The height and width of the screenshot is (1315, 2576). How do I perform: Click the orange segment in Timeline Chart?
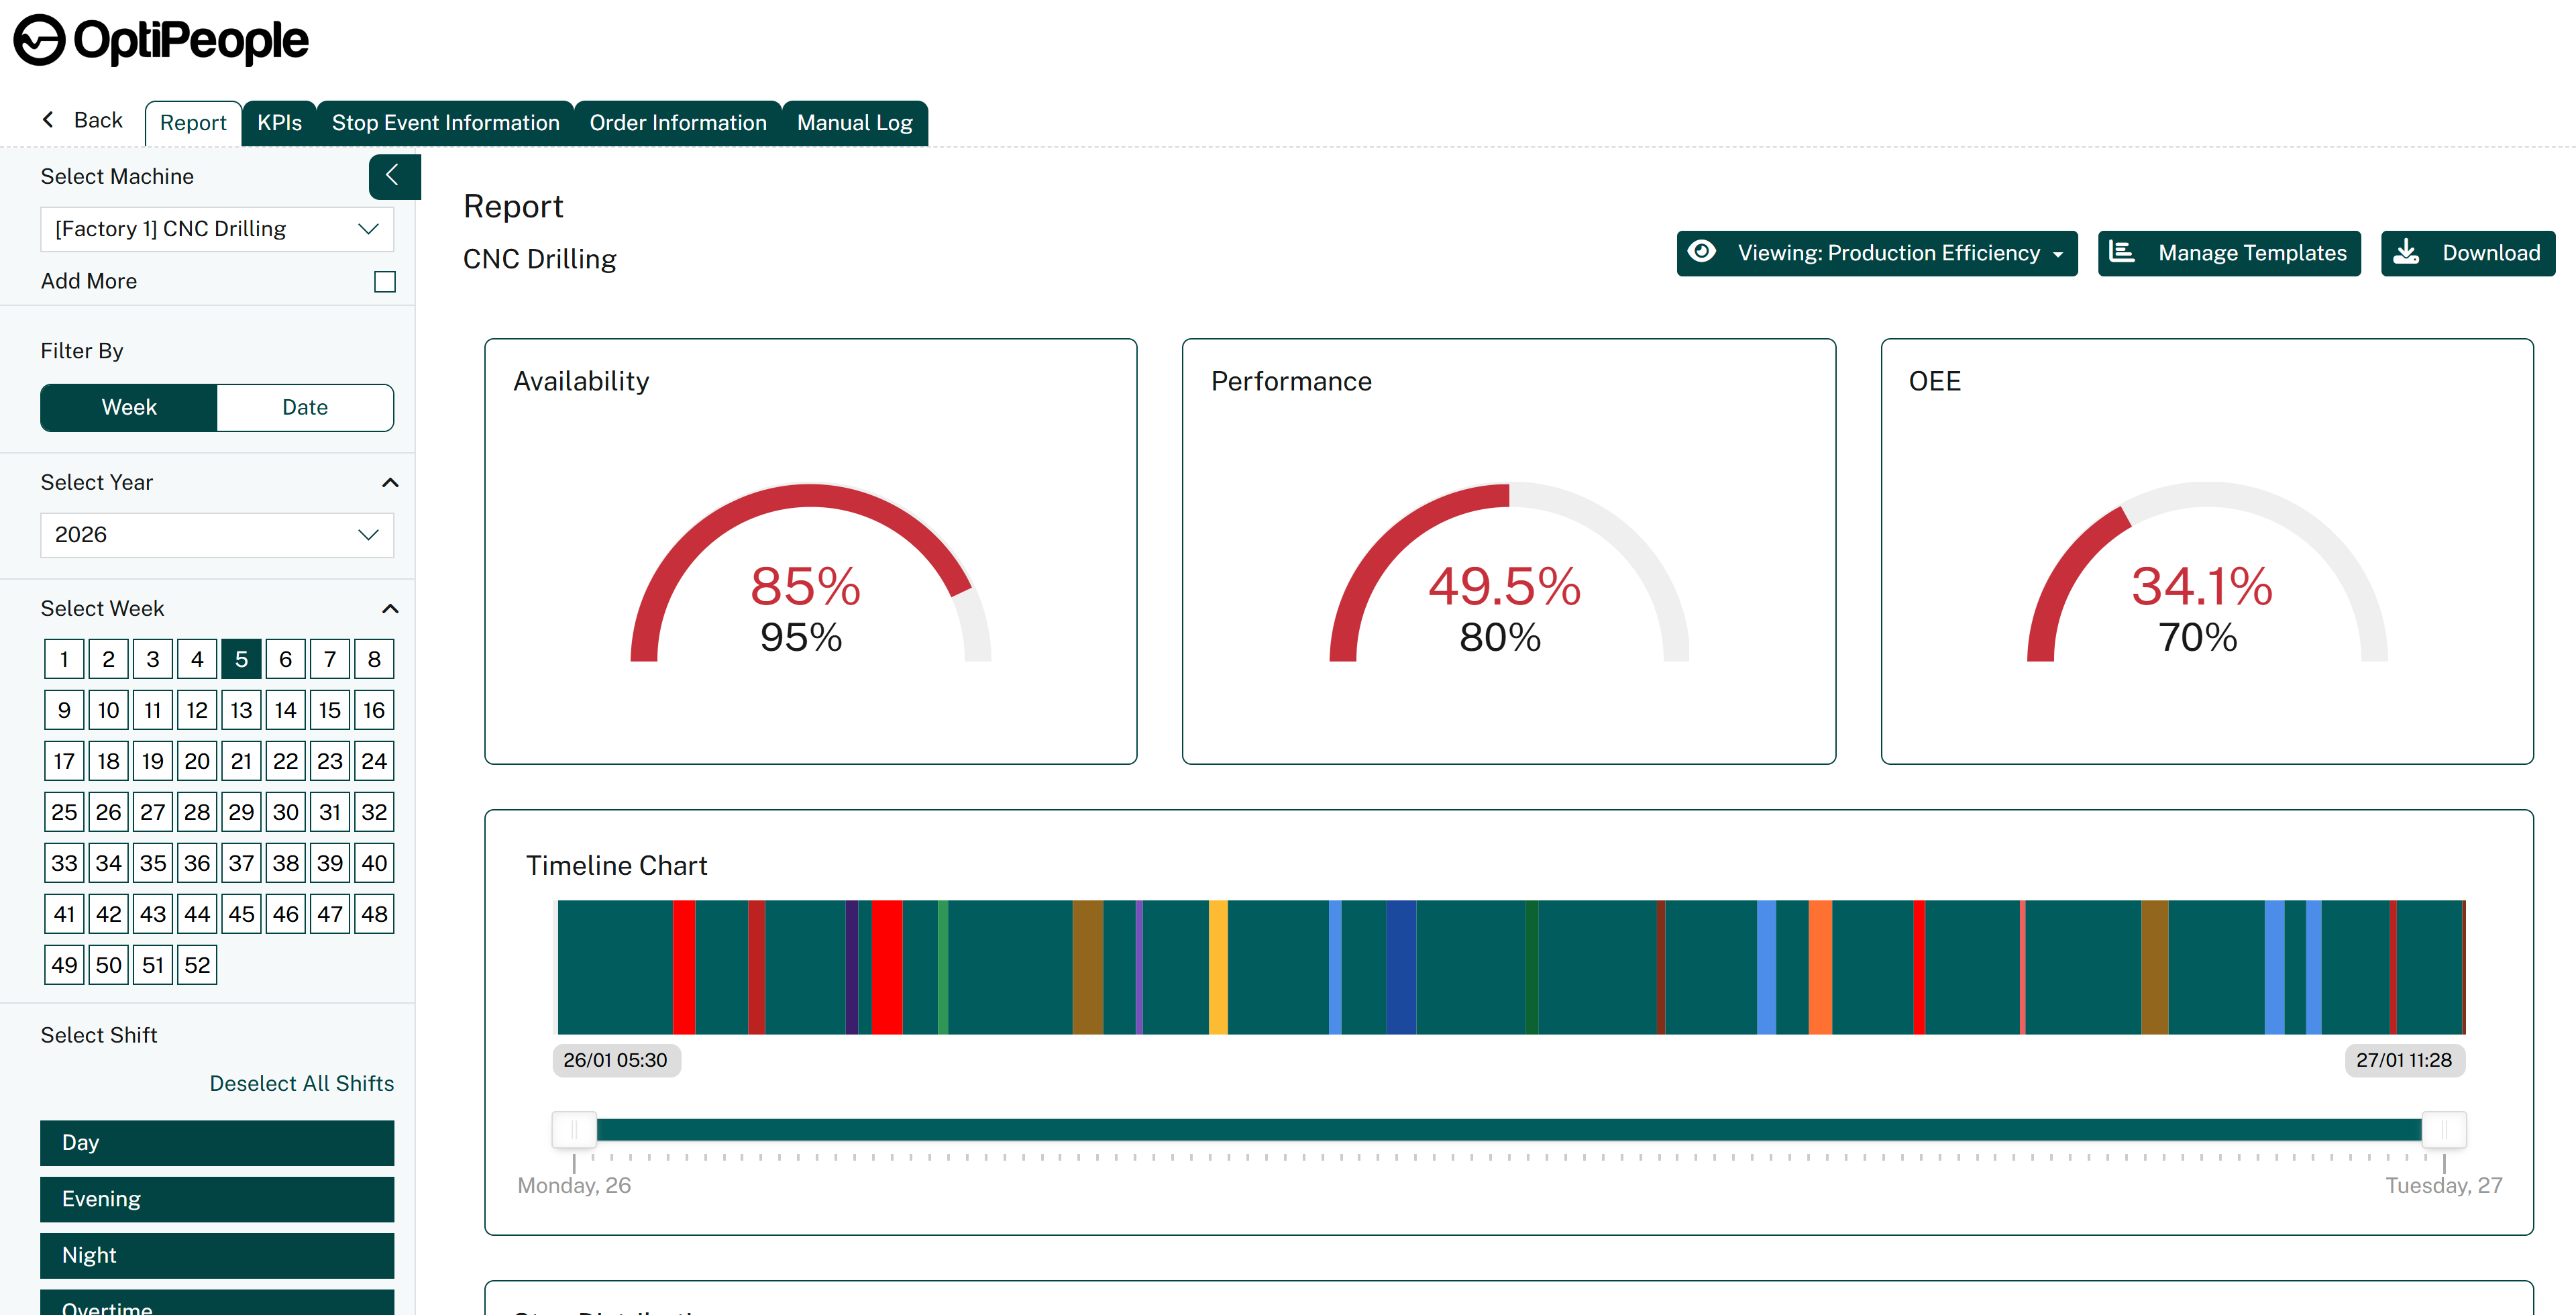(1820, 967)
